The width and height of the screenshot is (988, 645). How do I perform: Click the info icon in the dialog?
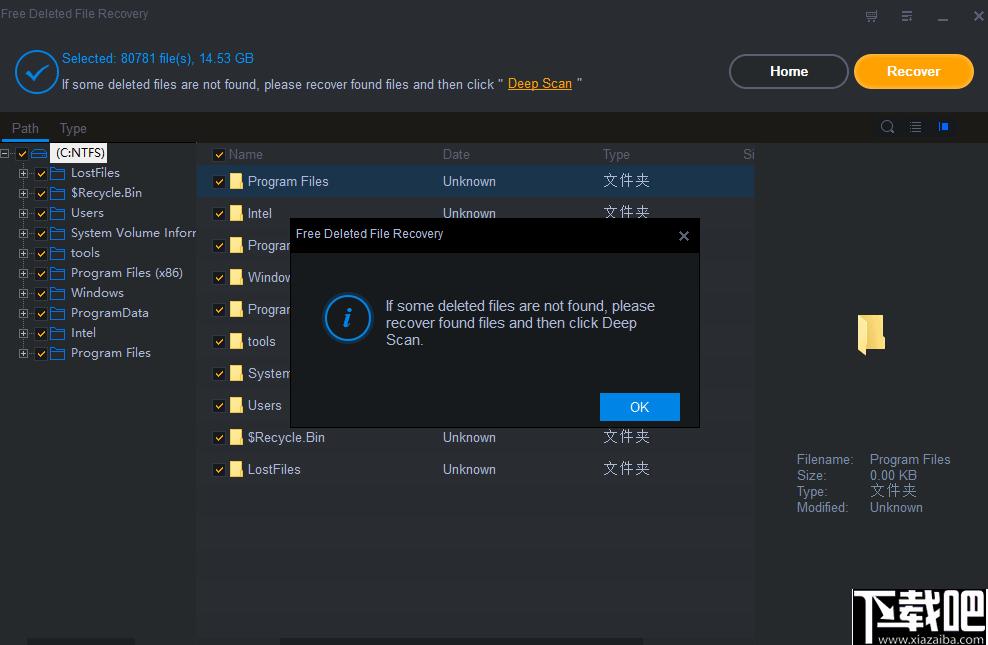(347, 318)
